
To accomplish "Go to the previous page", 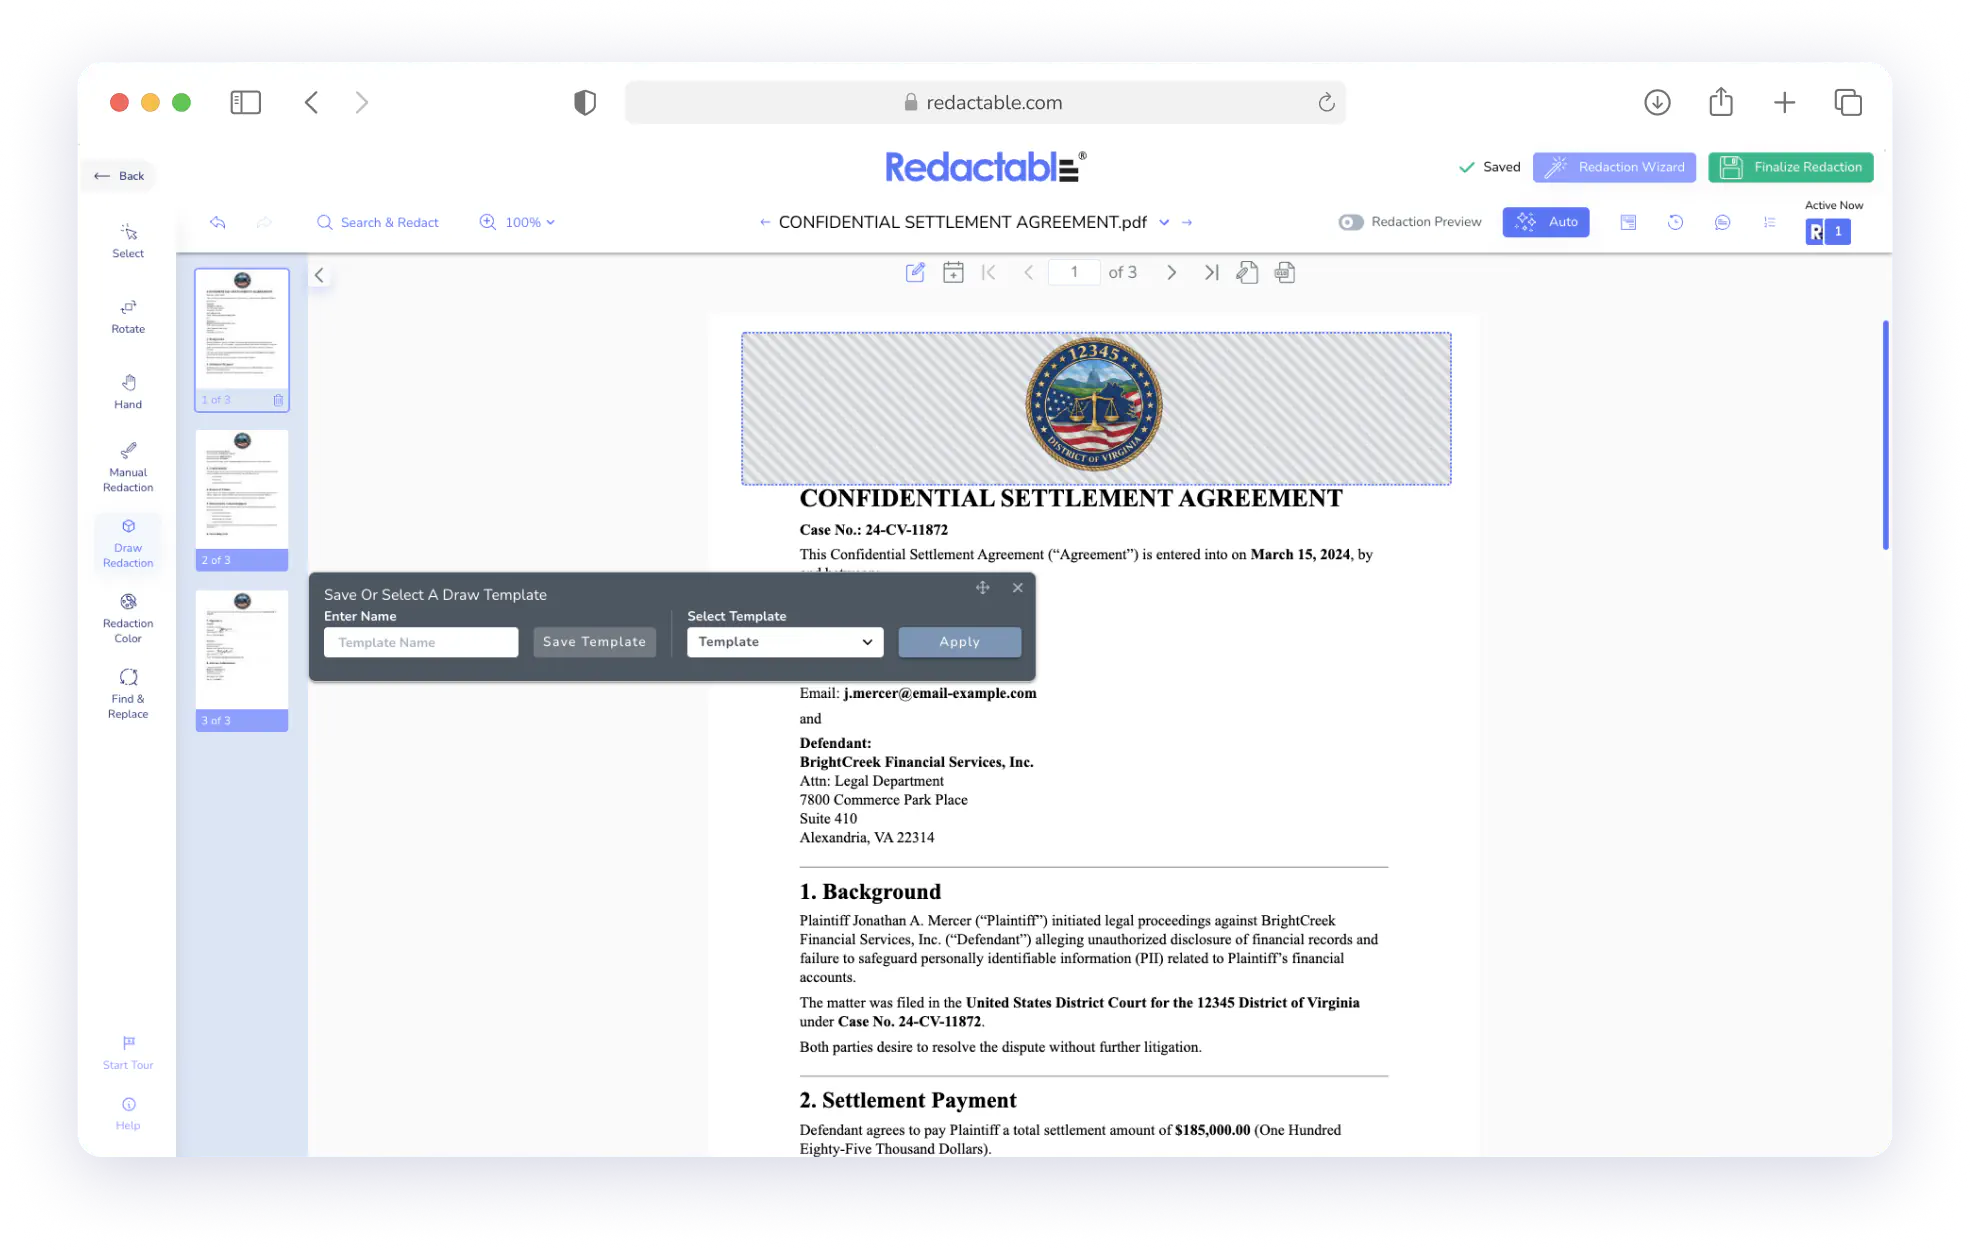I will coord(1028,272).
